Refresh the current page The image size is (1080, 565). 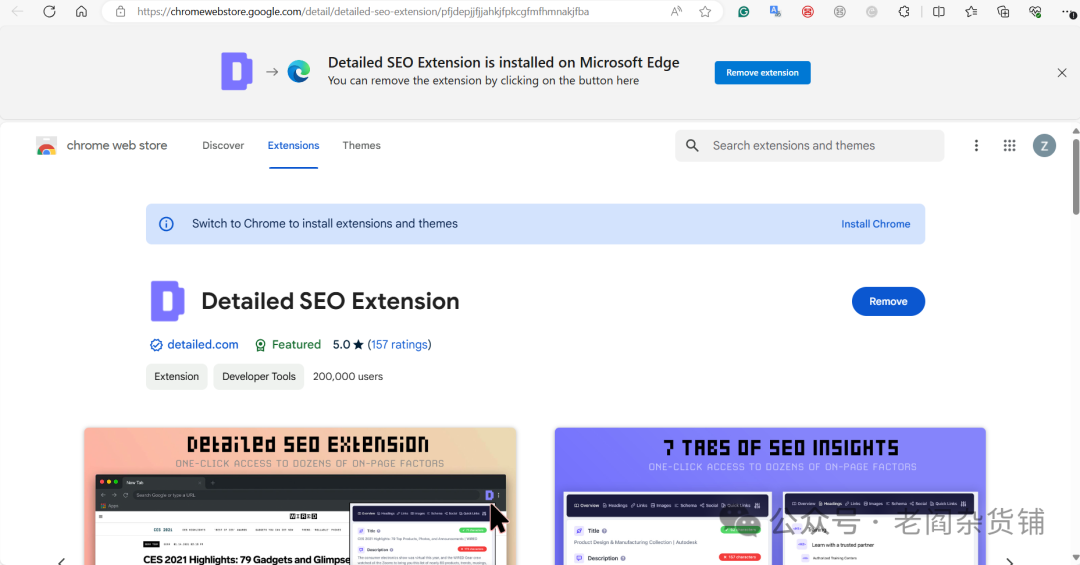click(50, 12)
